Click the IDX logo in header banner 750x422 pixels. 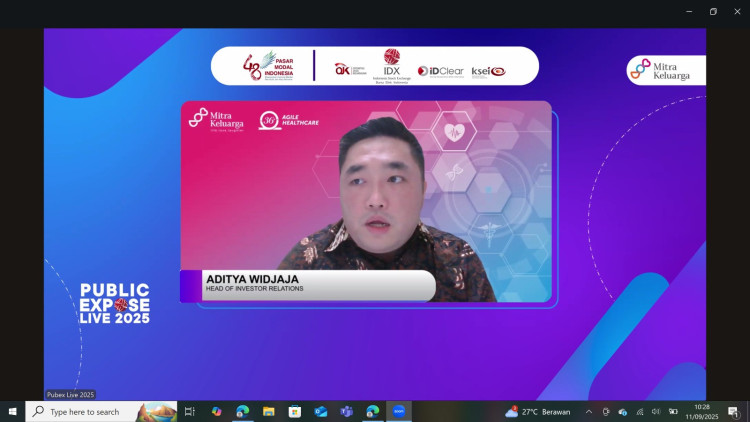392,66
